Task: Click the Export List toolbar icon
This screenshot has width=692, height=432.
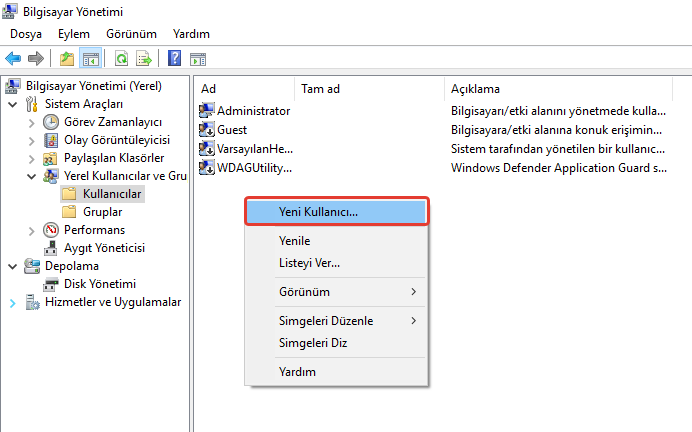Action: 144,59
